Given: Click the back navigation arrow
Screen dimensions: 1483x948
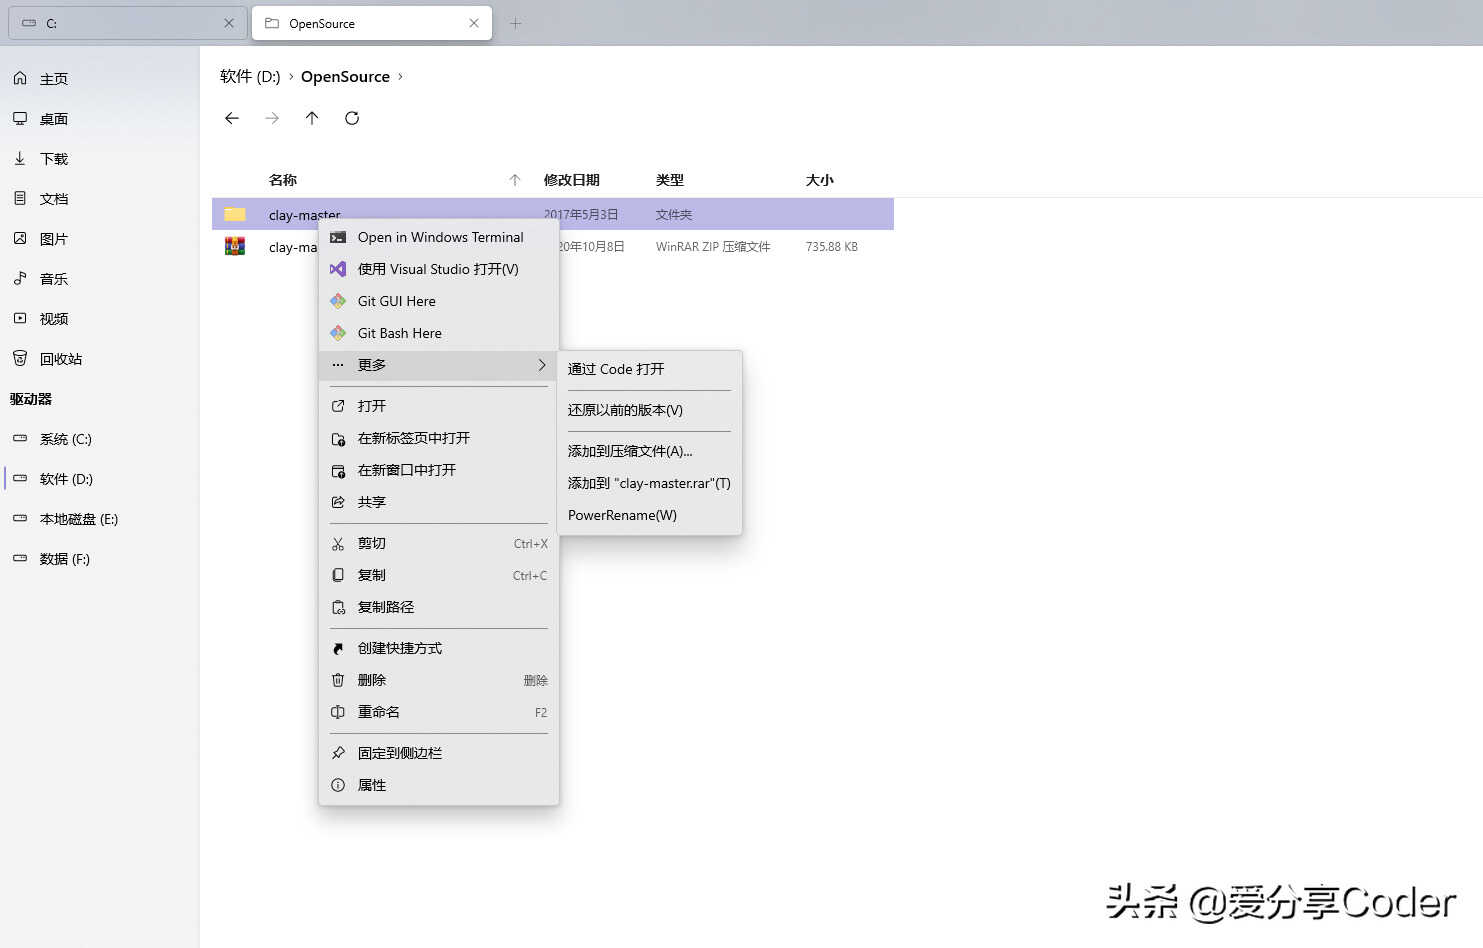Looking at the screenshot, I should pos(232,118).
